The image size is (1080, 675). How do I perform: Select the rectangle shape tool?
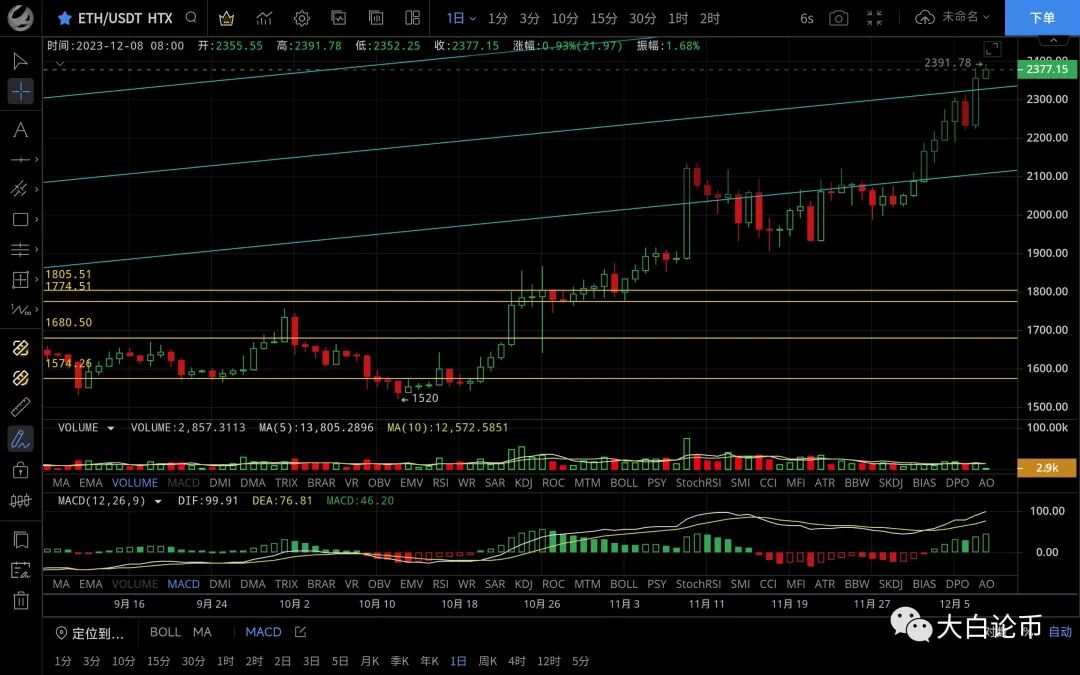[x=21, y=219]
